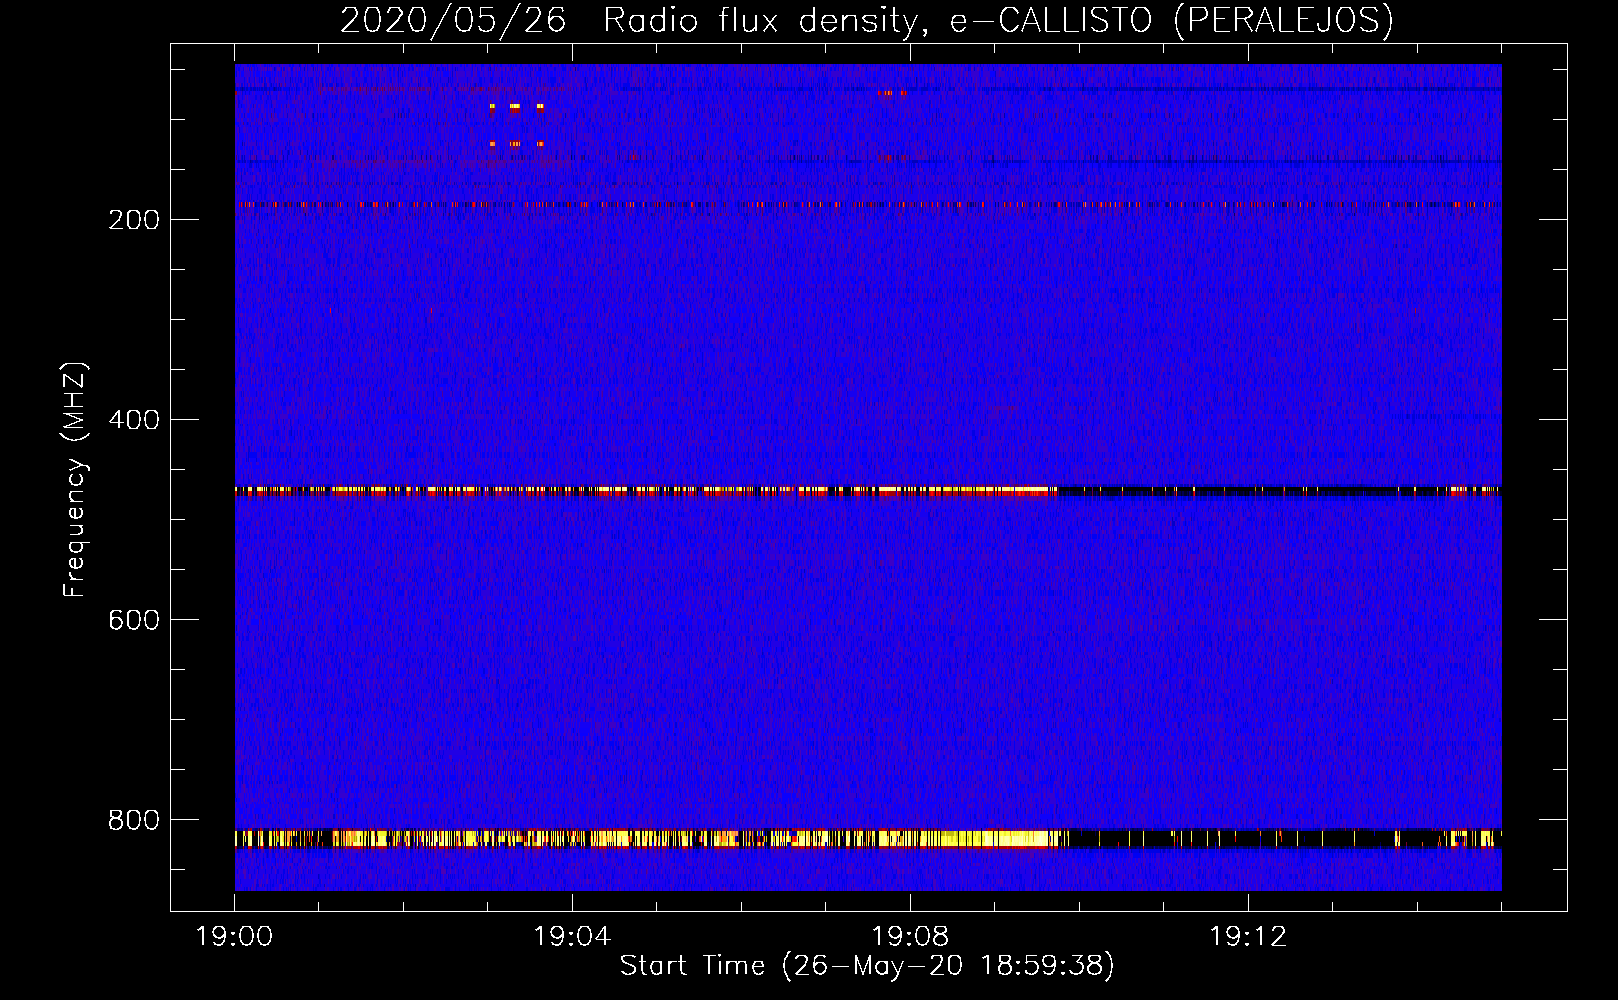Click the plot title '2020/05/26 Radio flux density'
Viewport: 1618px width, 1000px height.
pyautogui.click(x=866, y=20)
